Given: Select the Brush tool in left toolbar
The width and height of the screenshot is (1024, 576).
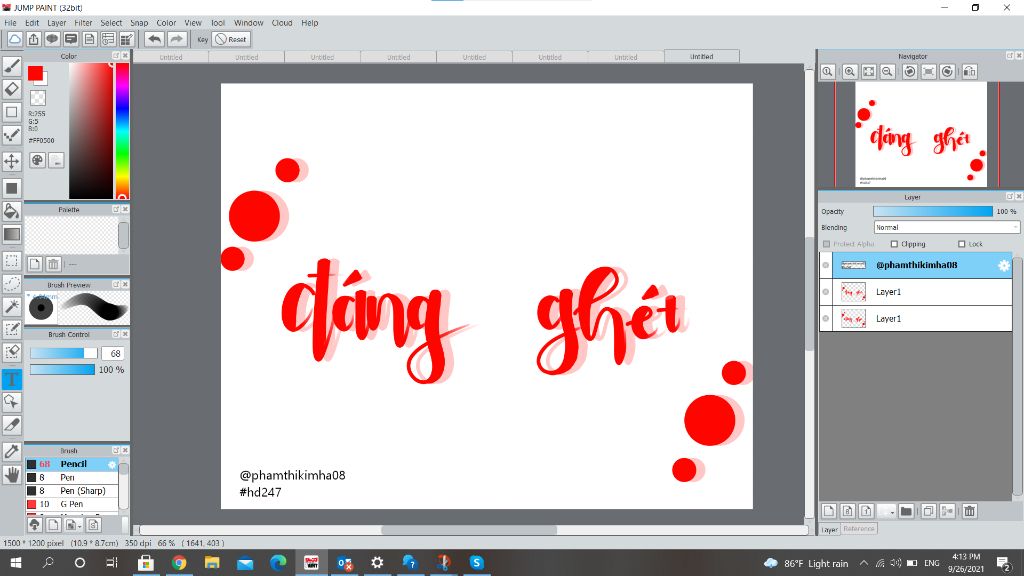Looking at the screenshot, I should click(x=12, y=65).
